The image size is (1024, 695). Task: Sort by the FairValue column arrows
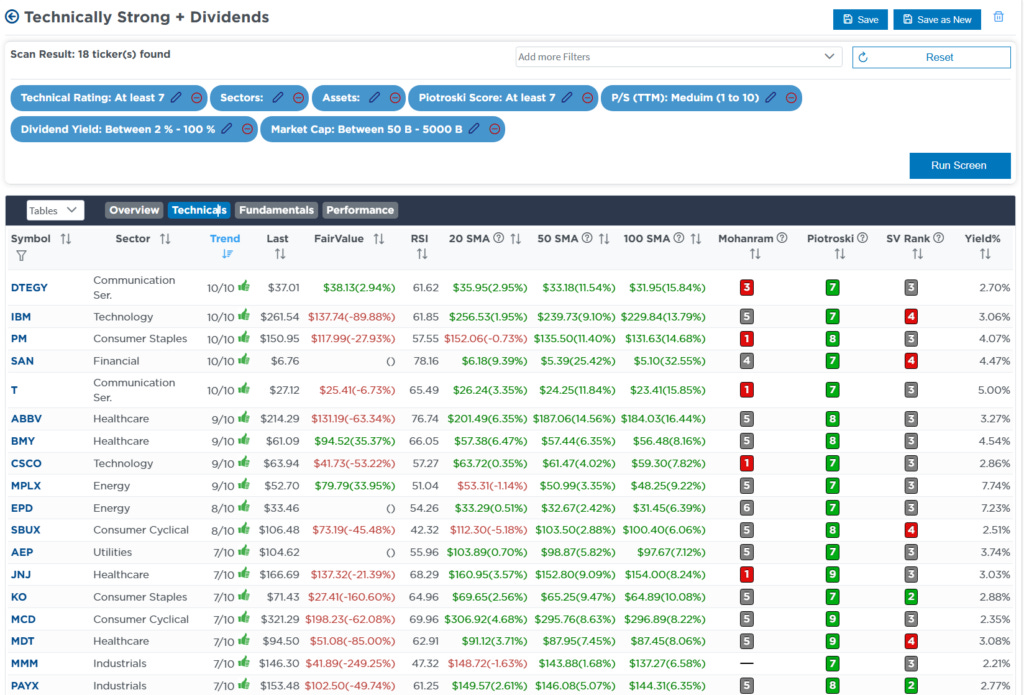pyautogui.click(x=379, y=239)
